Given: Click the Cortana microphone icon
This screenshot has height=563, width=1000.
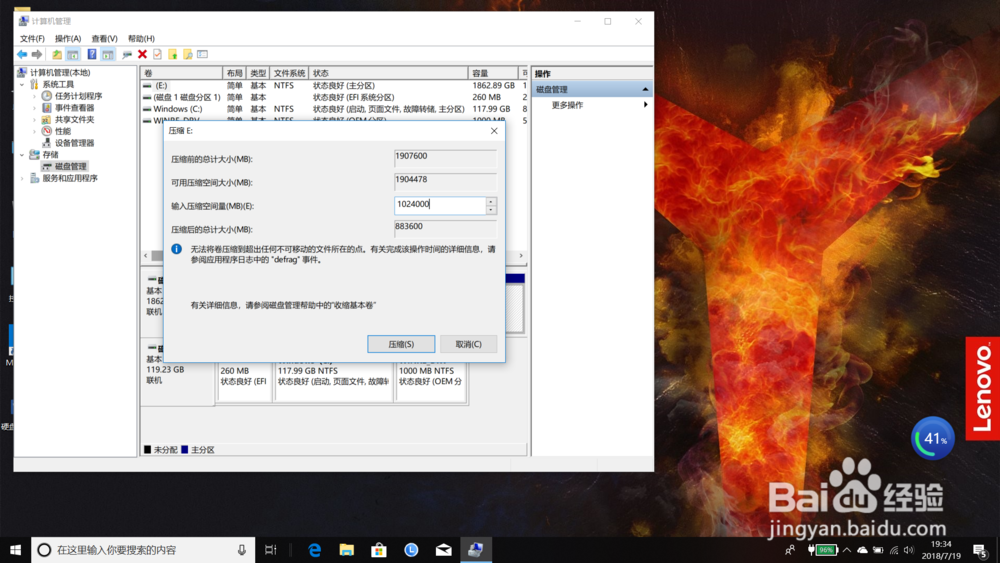Looking at the screenshot, I should click(242, 550).
